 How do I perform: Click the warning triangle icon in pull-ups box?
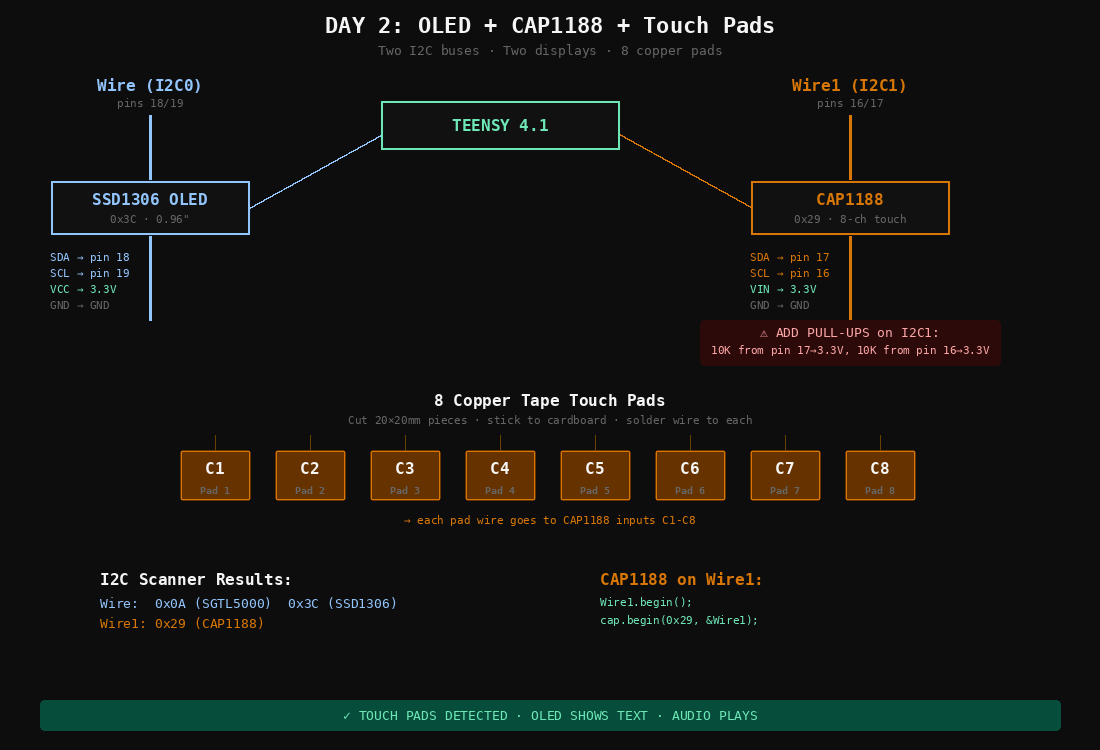click(x=764, y=334)
